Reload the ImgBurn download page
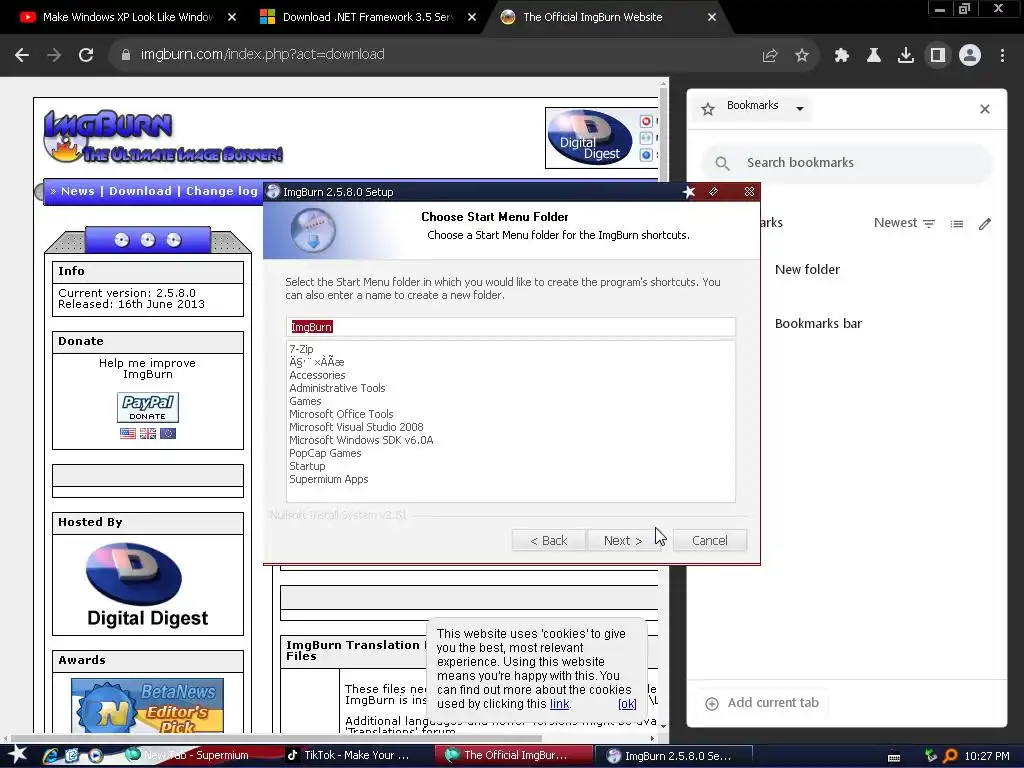 coord(86,55)
